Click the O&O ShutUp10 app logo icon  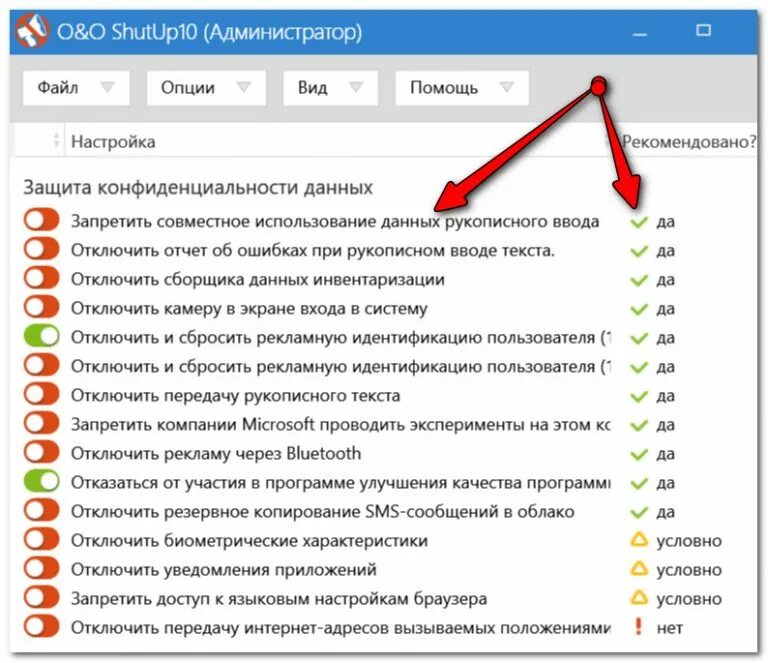tap(32, 31)
